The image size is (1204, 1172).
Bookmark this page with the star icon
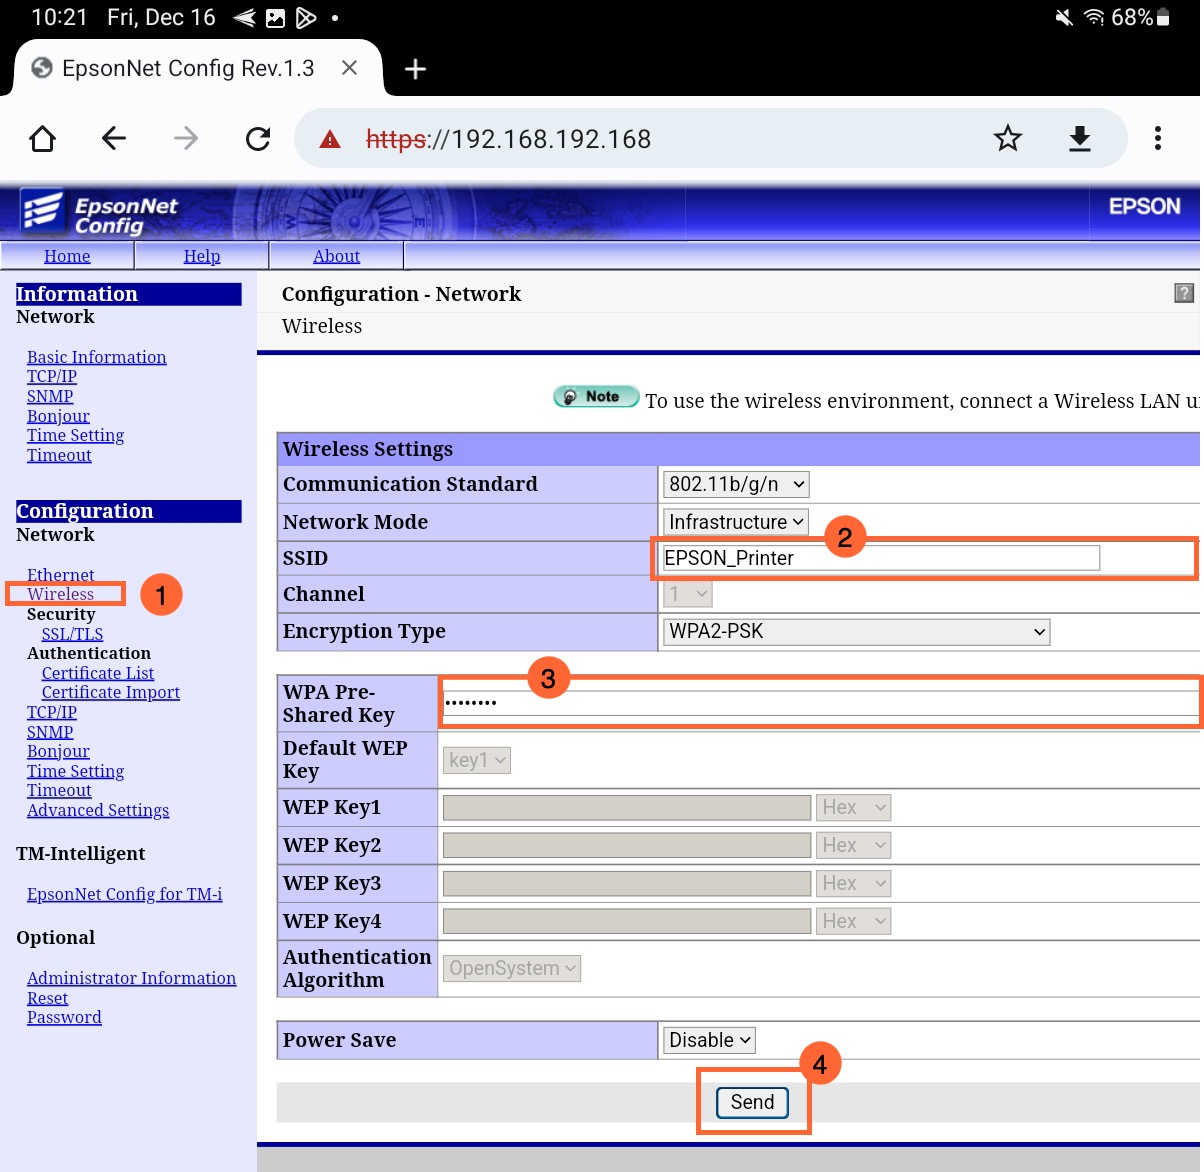(x=1008, y=138)
